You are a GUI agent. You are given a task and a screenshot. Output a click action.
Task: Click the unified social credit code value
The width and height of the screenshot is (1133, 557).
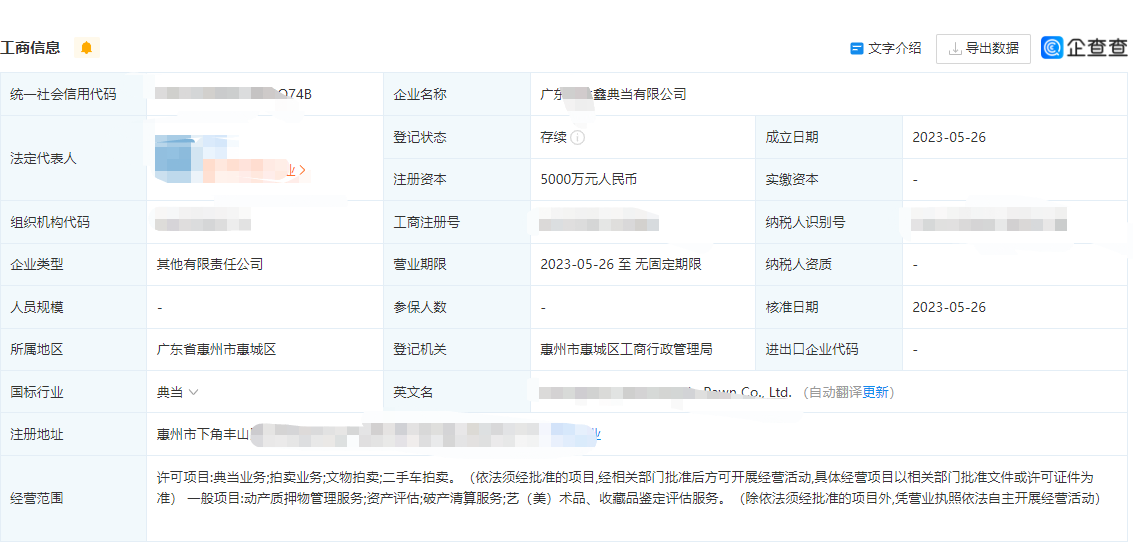coord(234,95)
